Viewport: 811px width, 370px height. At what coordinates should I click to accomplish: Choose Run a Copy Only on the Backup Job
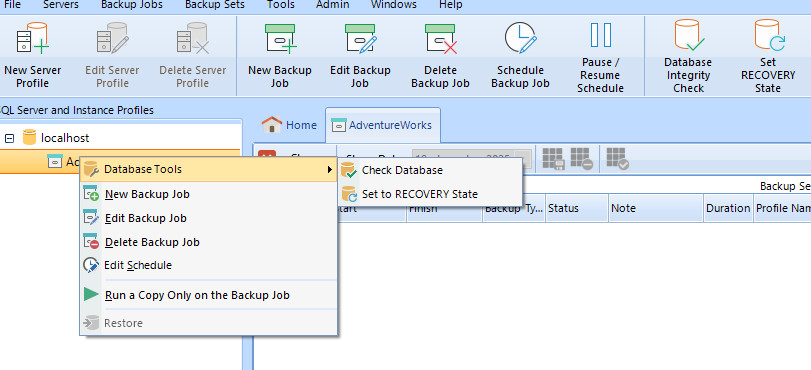click(208, 295)
